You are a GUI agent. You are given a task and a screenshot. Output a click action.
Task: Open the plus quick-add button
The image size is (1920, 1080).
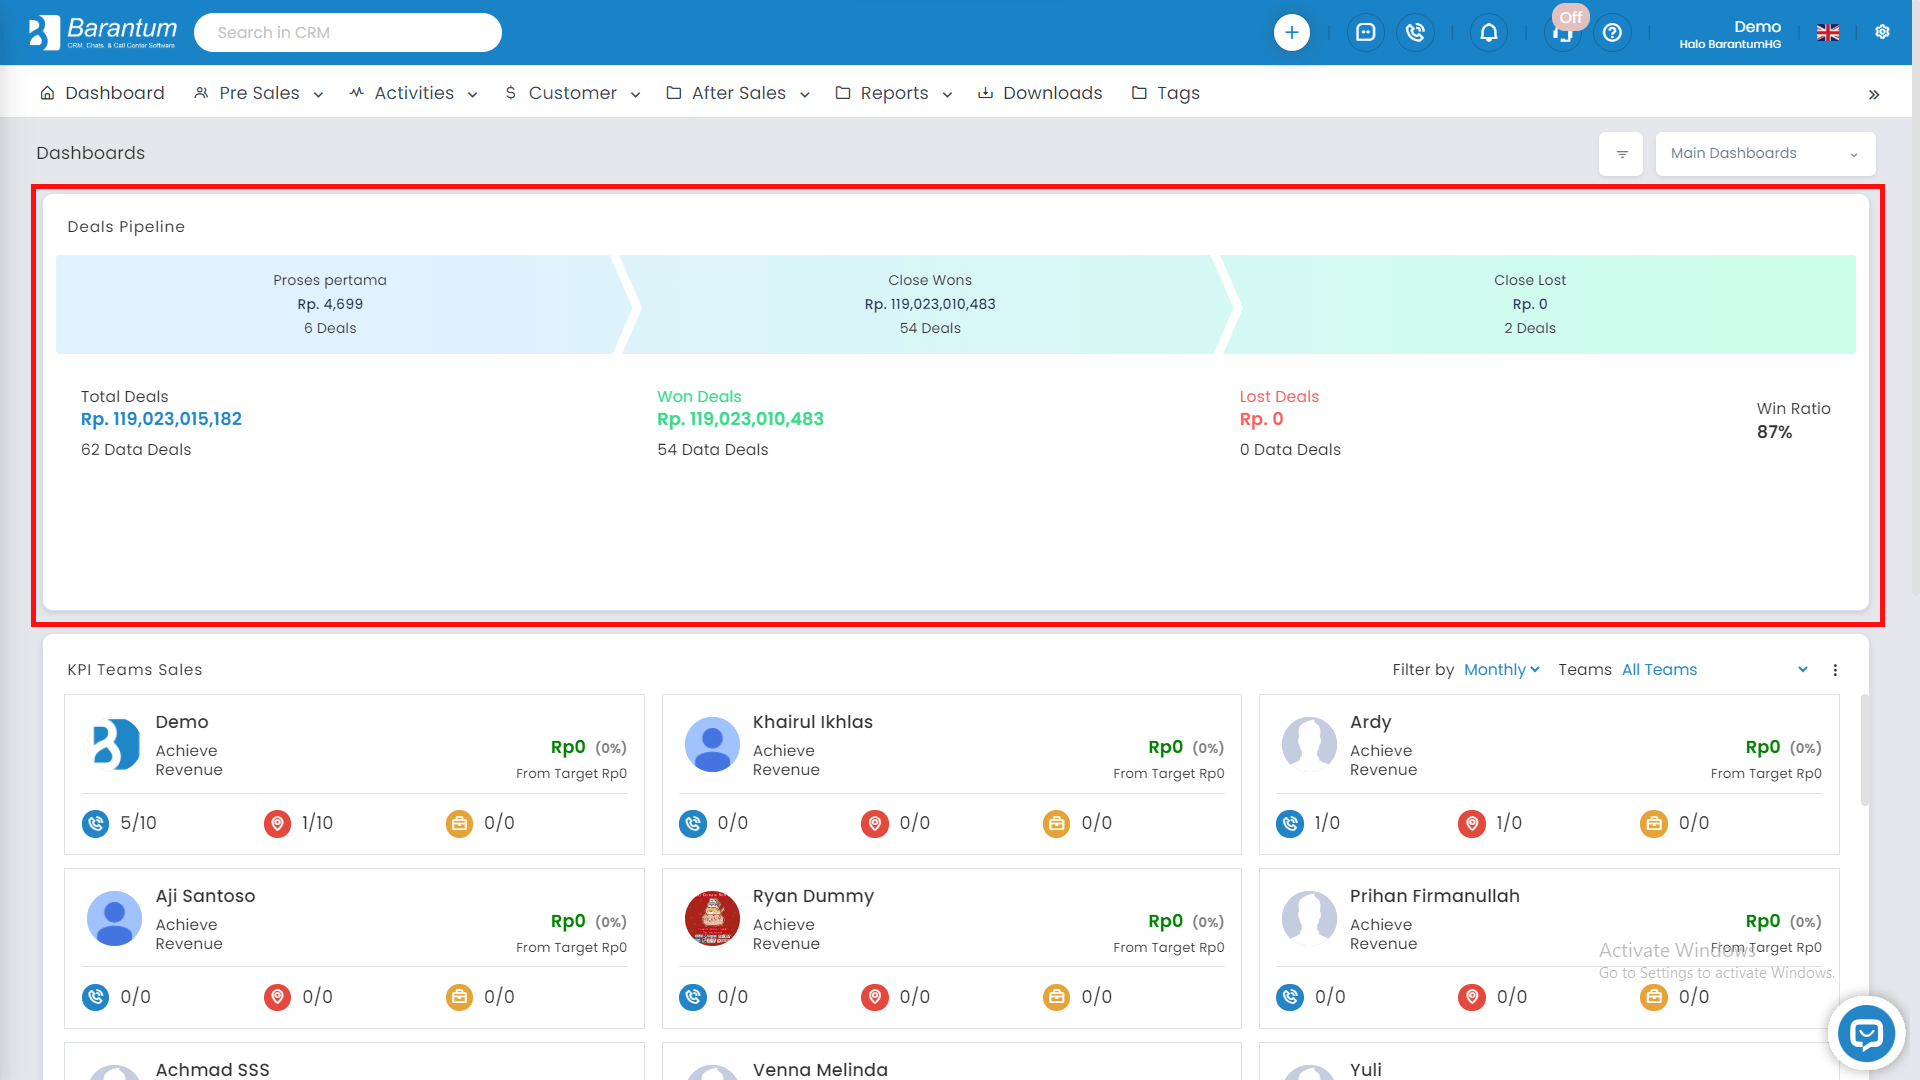[x=1291, y=33]
